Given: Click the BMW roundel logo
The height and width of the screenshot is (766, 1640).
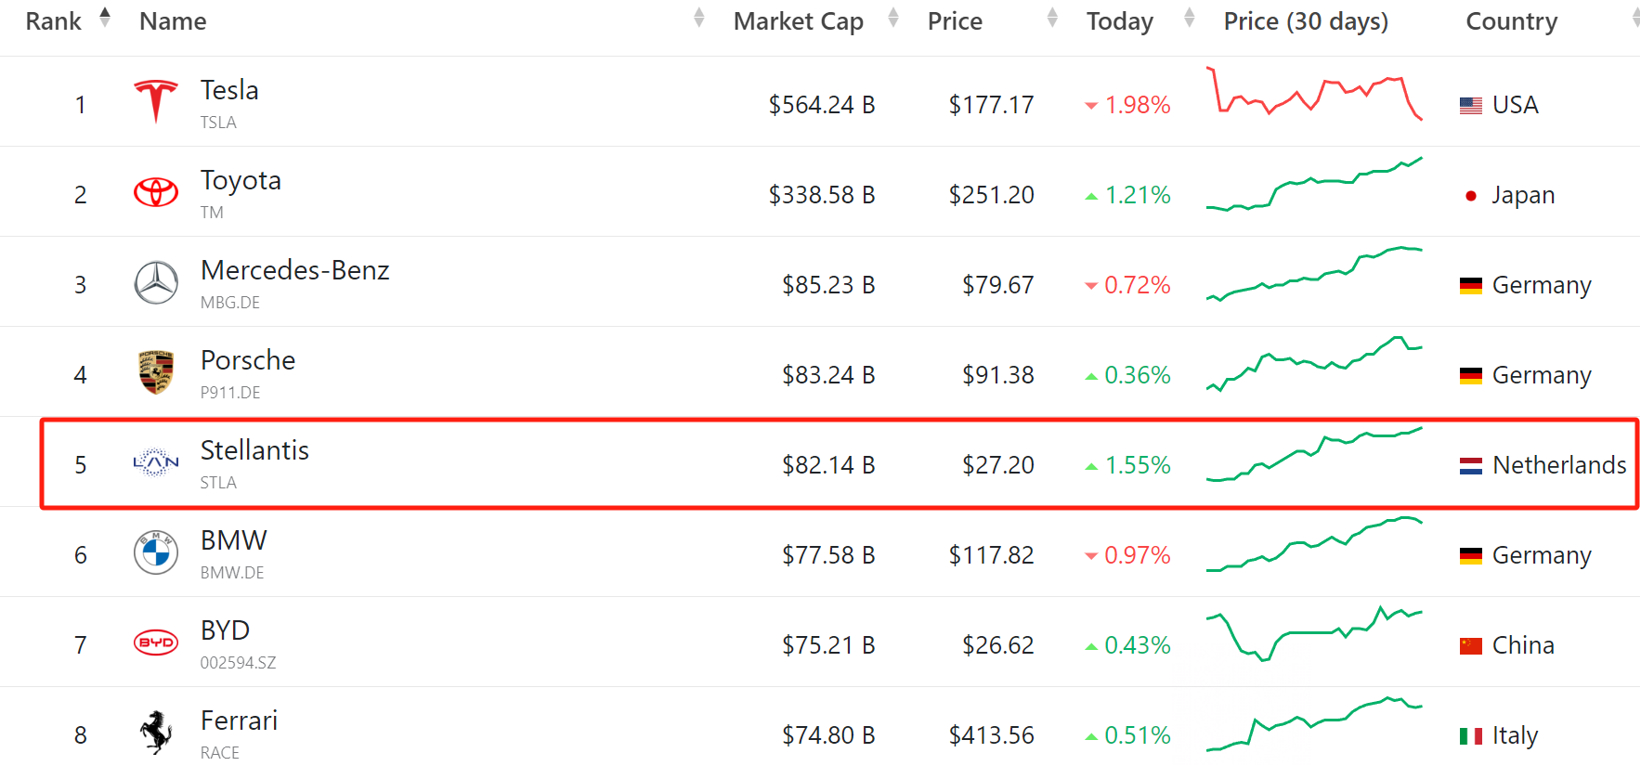Looking at the screenshot, I should point(156,553).
